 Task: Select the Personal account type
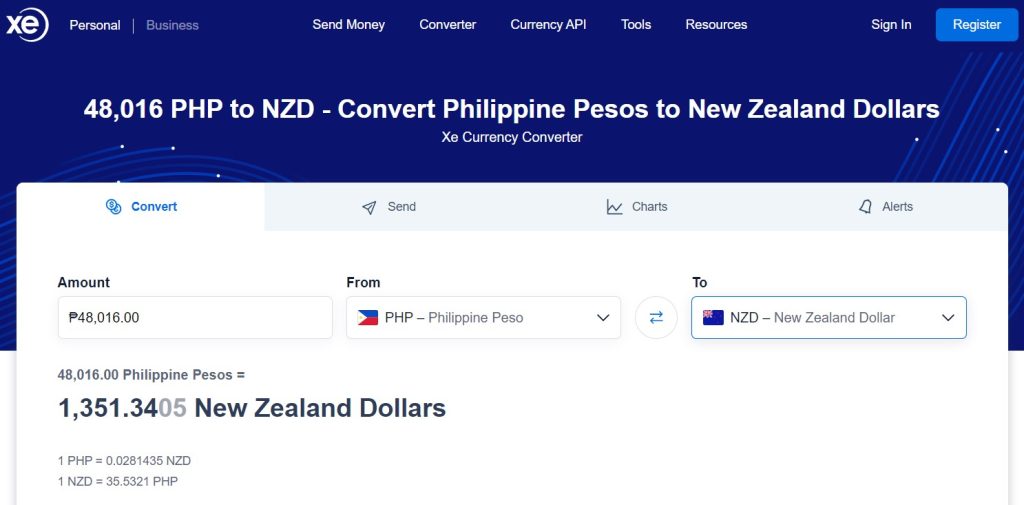click(x=95, y=25)
